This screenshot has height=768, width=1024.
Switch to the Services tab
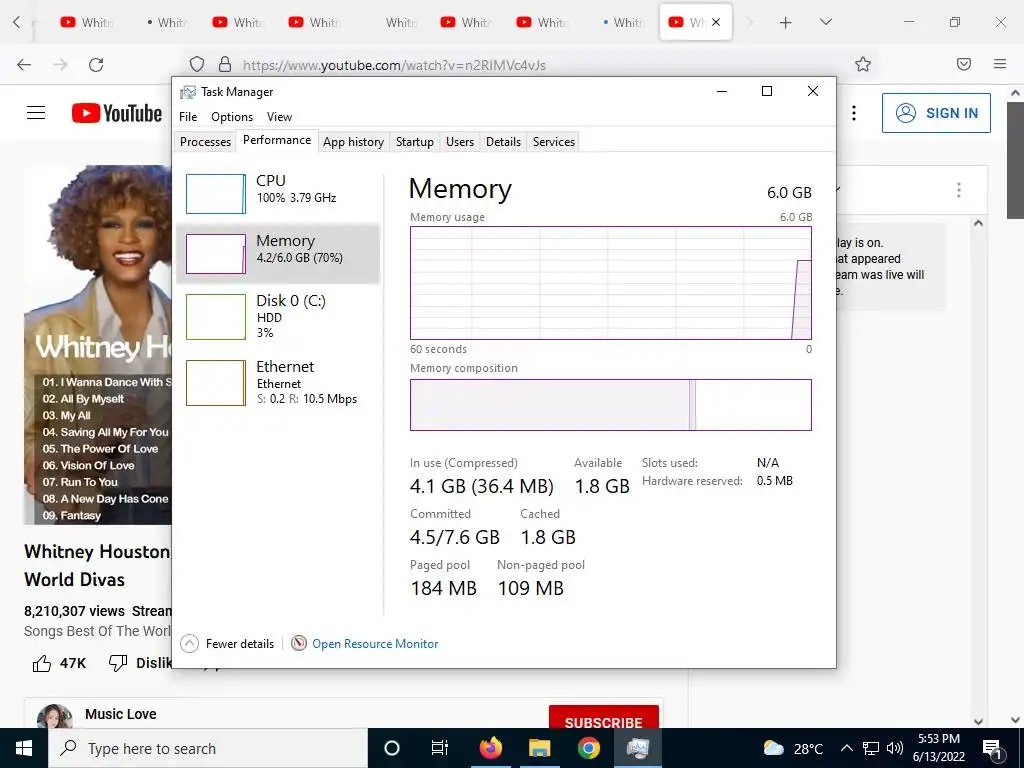(x=554, y=142)
